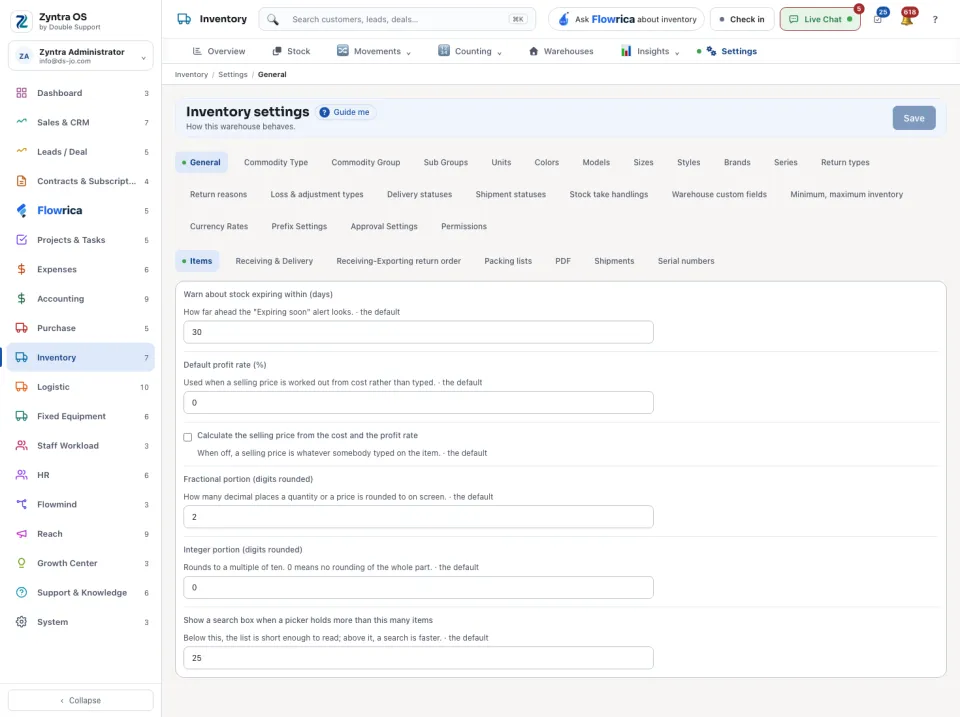Screen dimensions: 960x717
Task: Open the tasks checklist icon in header
Action: pyautogui.click(x=878, y=20)
